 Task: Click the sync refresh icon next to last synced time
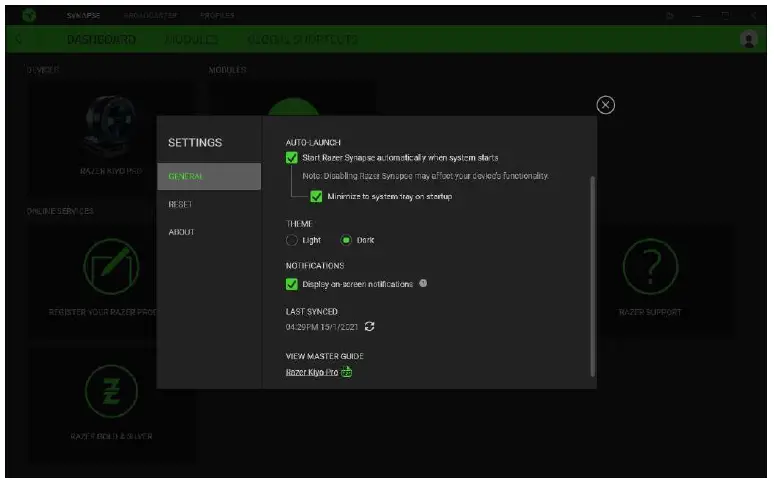[370, 326]
